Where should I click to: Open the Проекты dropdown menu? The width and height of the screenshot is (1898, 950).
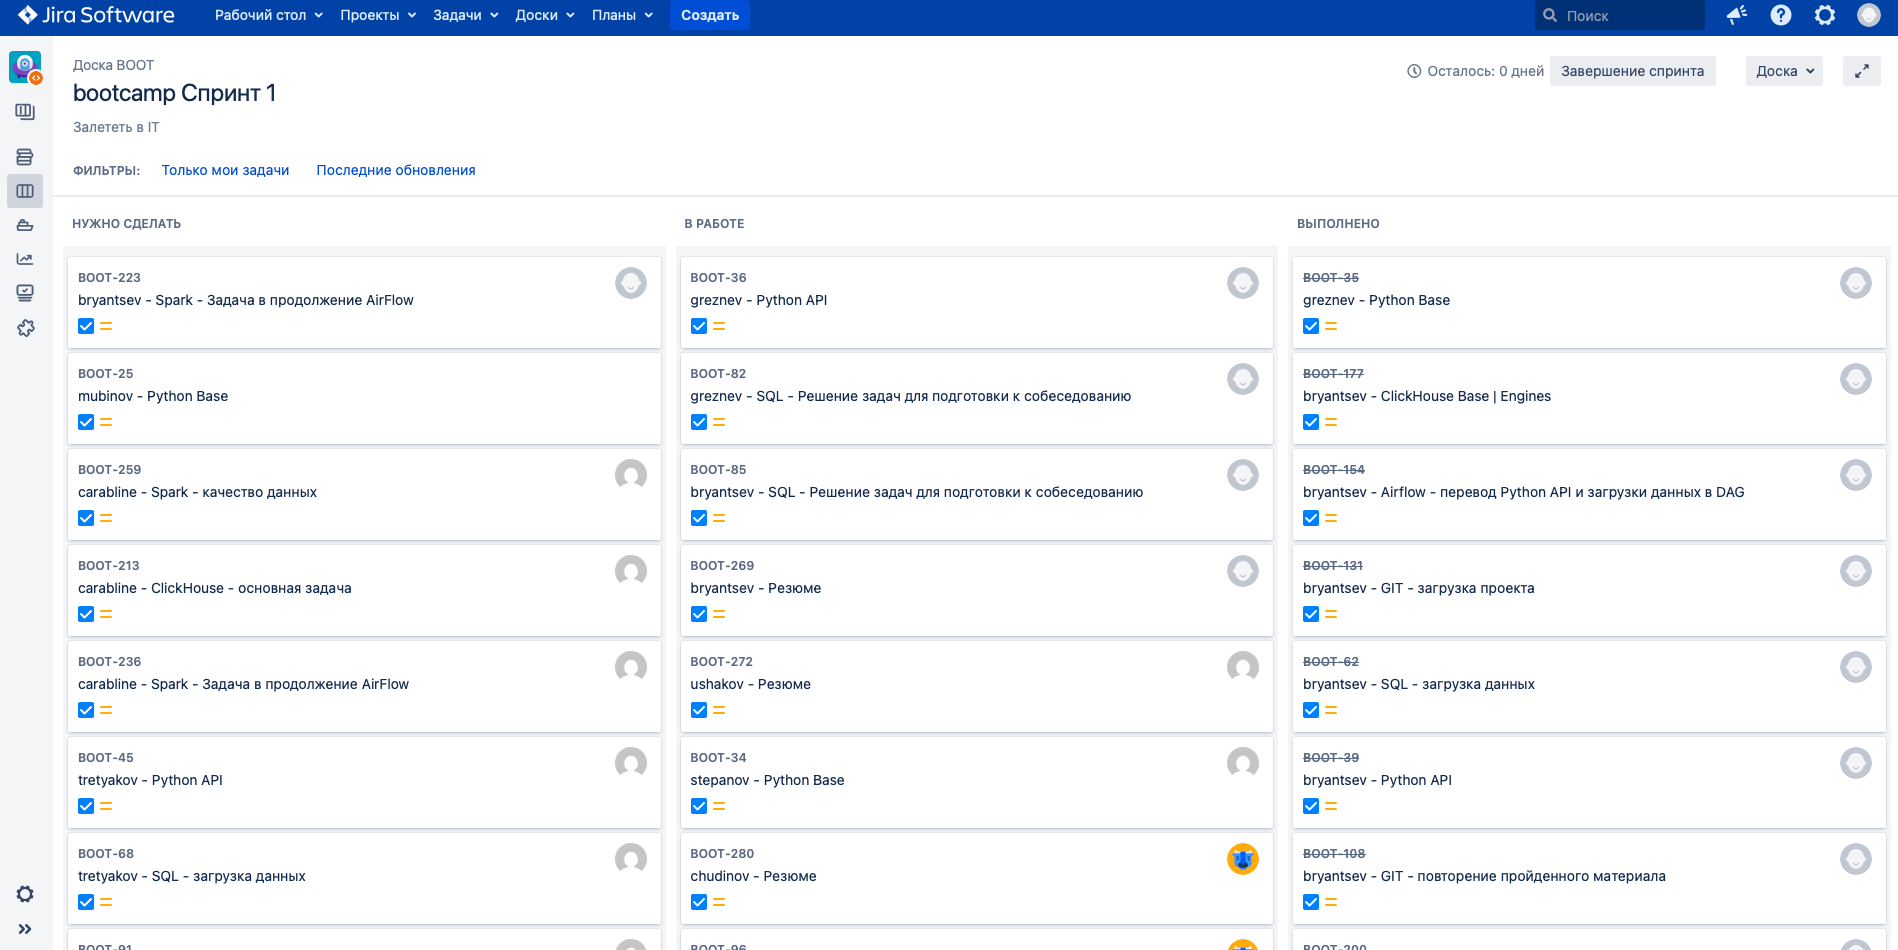point(377,15)
